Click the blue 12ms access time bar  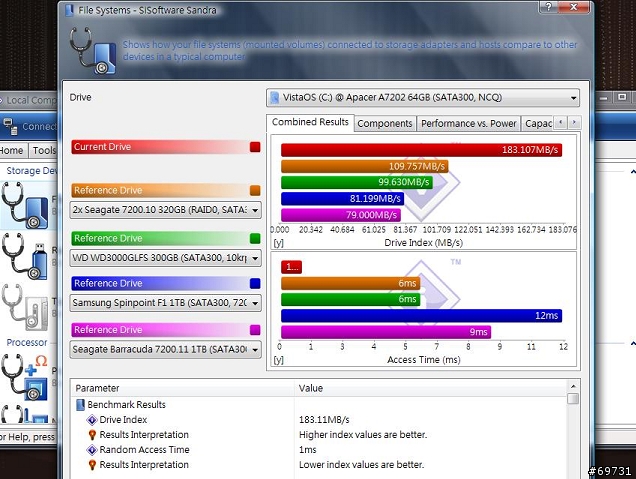tap(421, 316)
